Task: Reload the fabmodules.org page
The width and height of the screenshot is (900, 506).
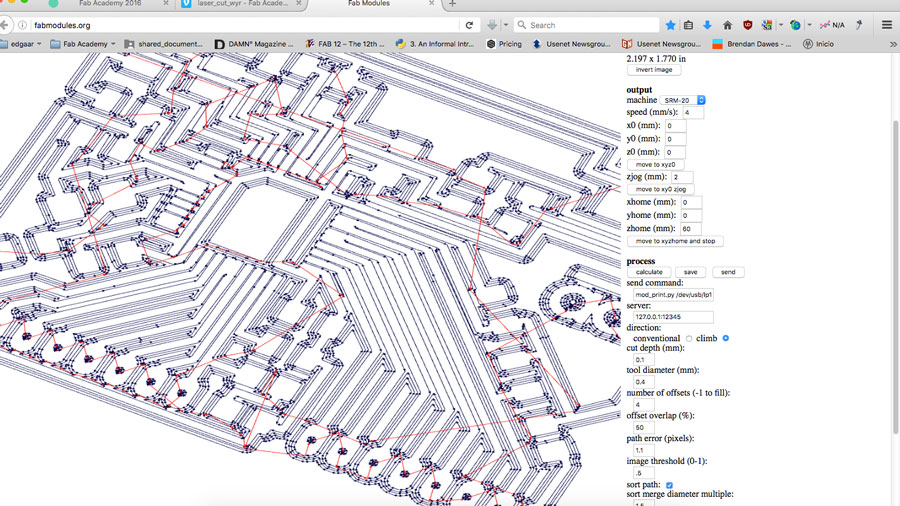Action: [469, 25]
